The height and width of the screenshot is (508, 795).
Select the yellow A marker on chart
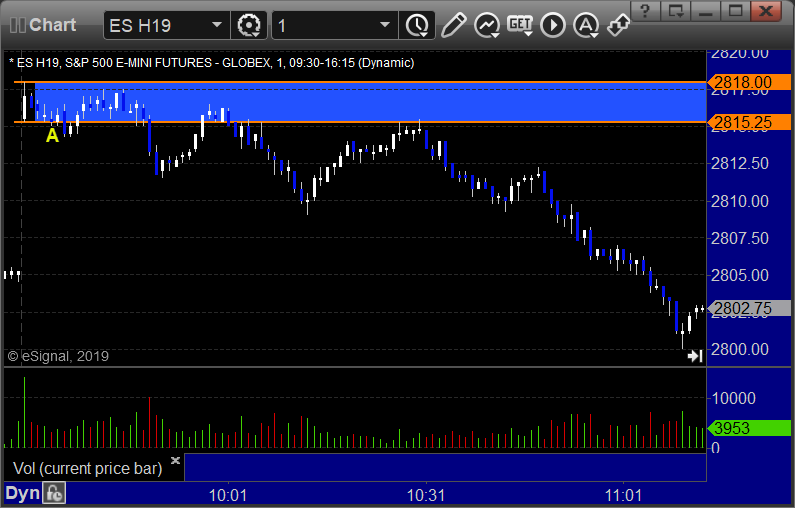[x=52, y=135]
